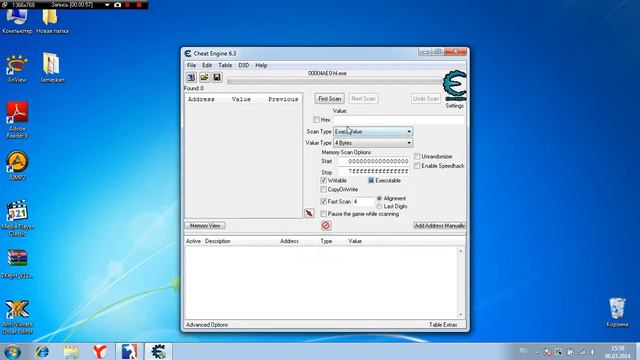Select Adobe Reader 9 desktop icon
640x360 pixels.
click(x=17, y=120)
